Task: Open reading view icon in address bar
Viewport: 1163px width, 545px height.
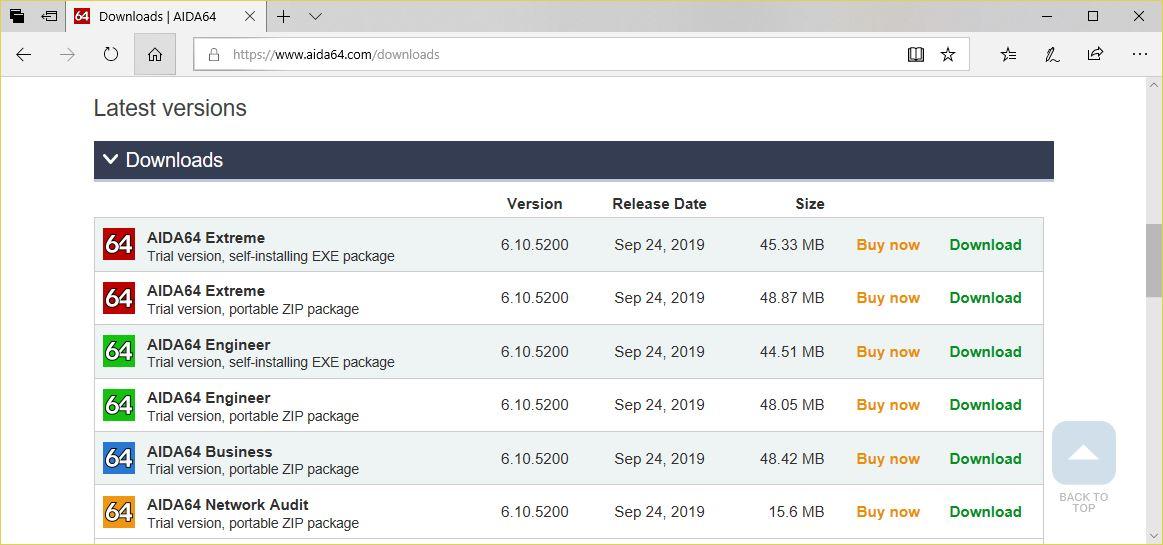Action: tap(916, 54)
